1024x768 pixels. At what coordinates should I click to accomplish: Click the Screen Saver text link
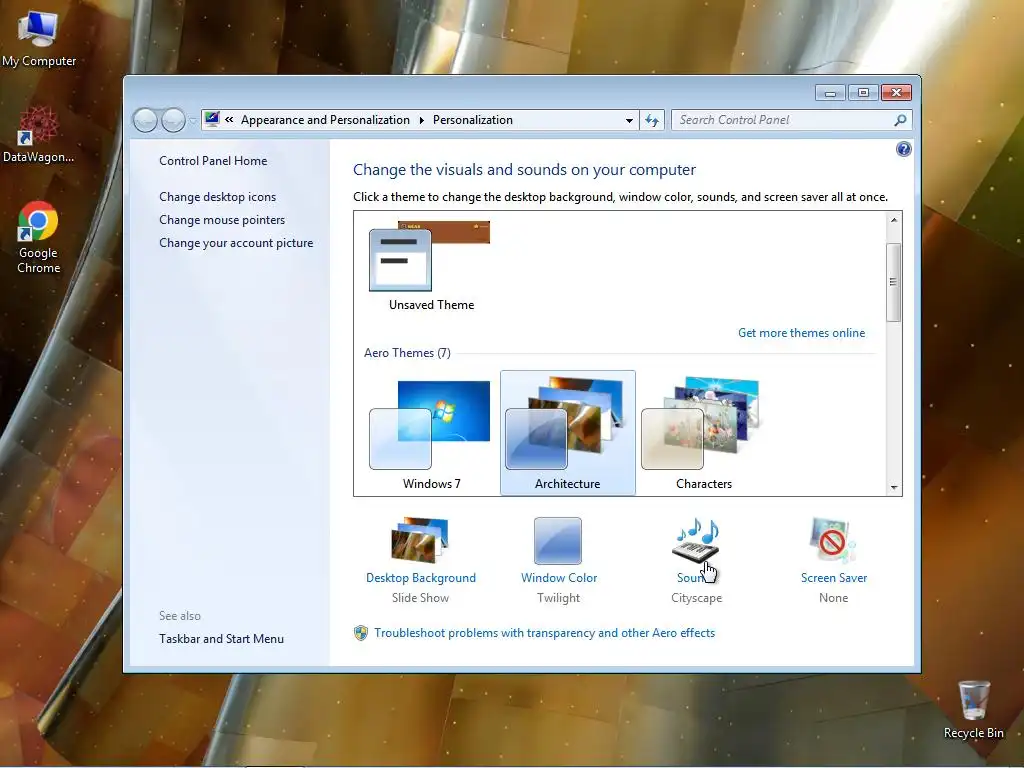pyautogui.click(x=834, y=578)
